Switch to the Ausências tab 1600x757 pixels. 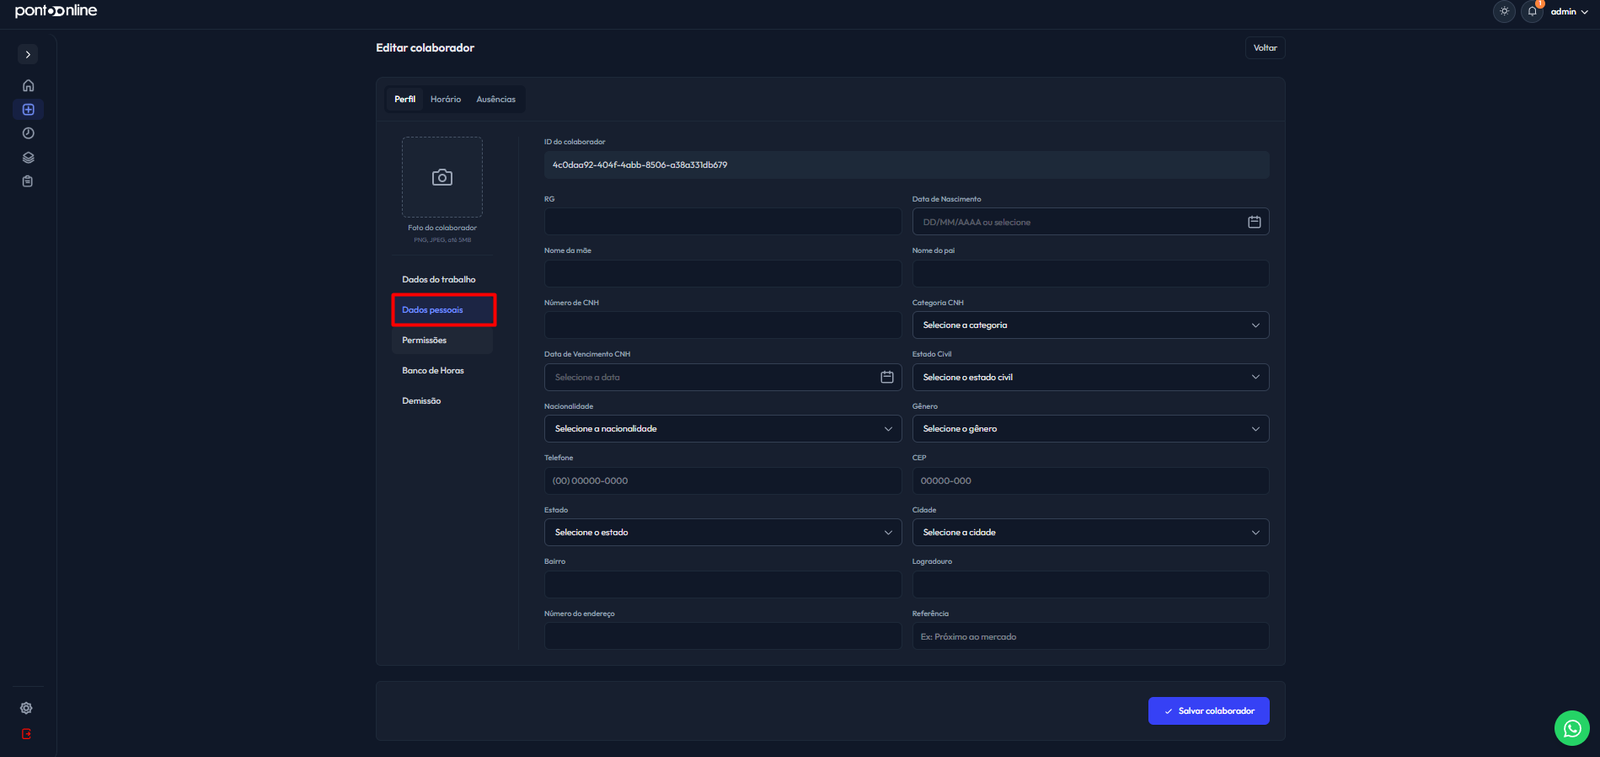(496, 99)
